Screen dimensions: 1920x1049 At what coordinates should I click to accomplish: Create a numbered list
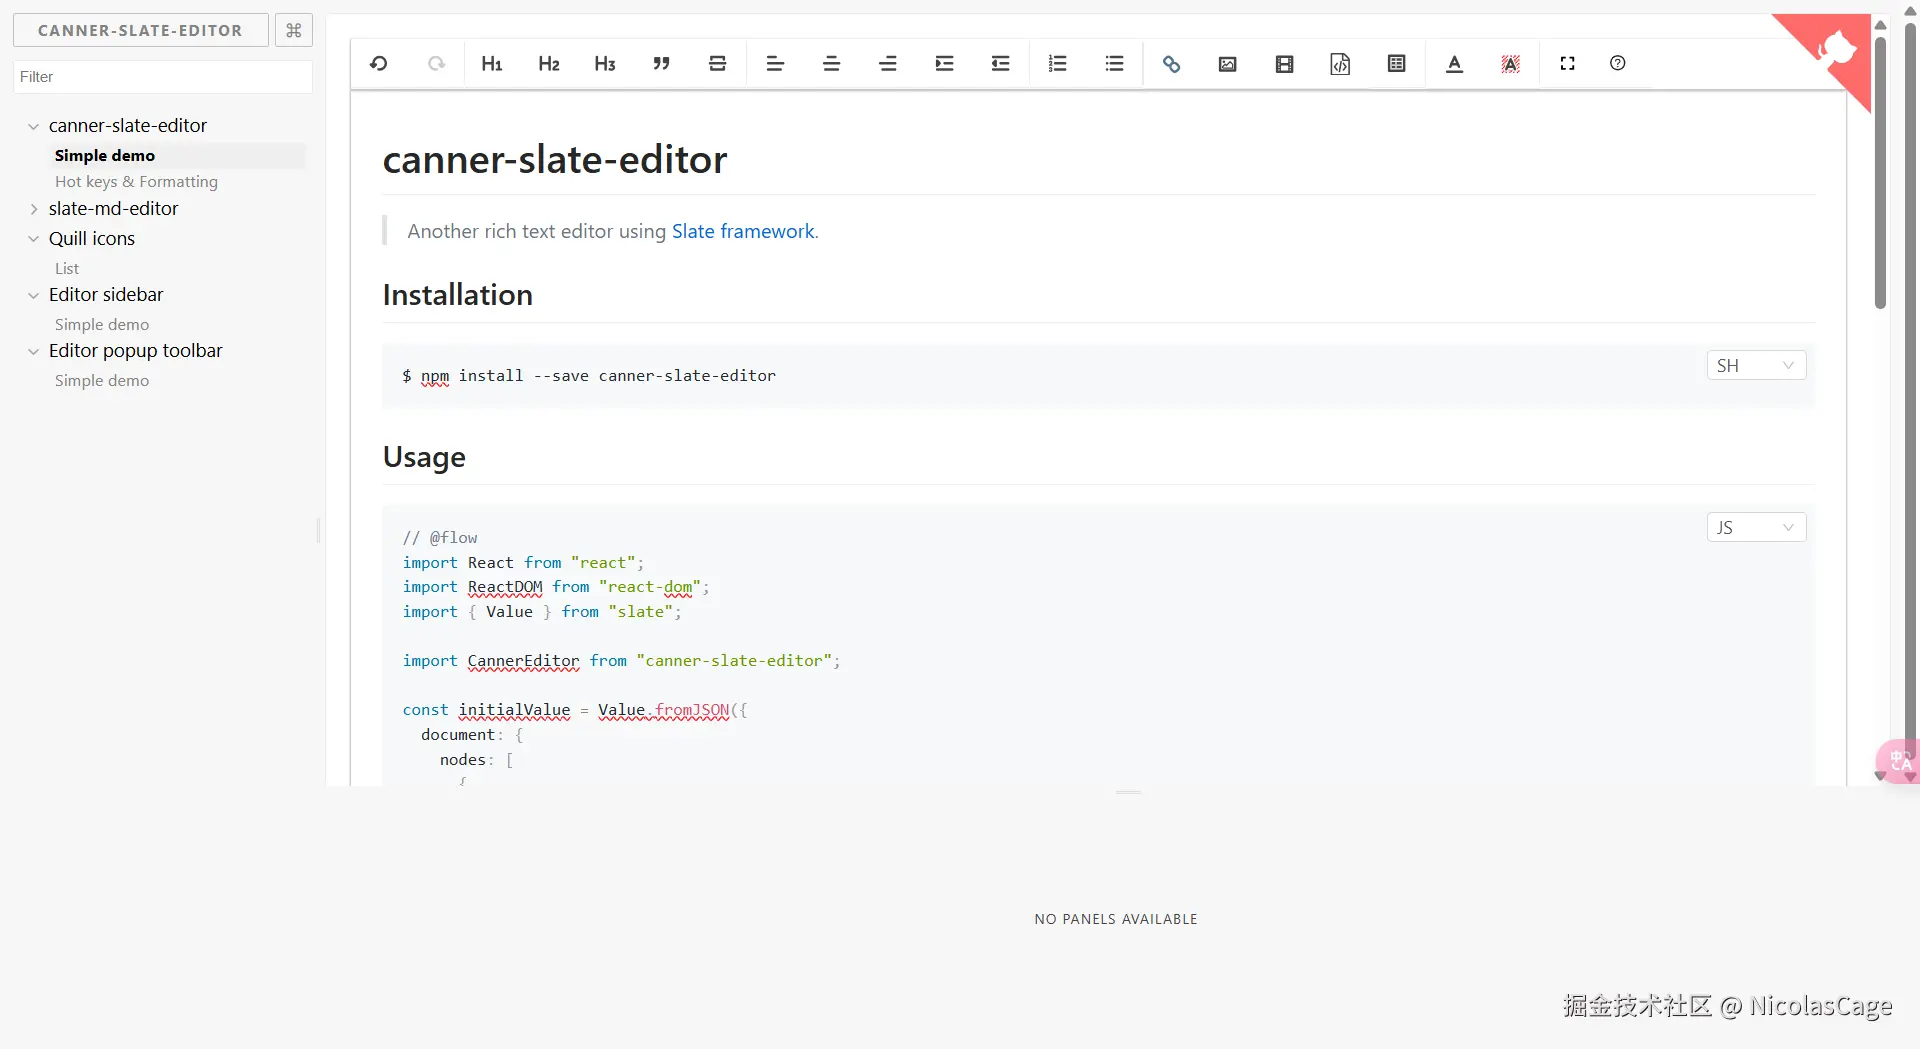(x=1057, y=64)
